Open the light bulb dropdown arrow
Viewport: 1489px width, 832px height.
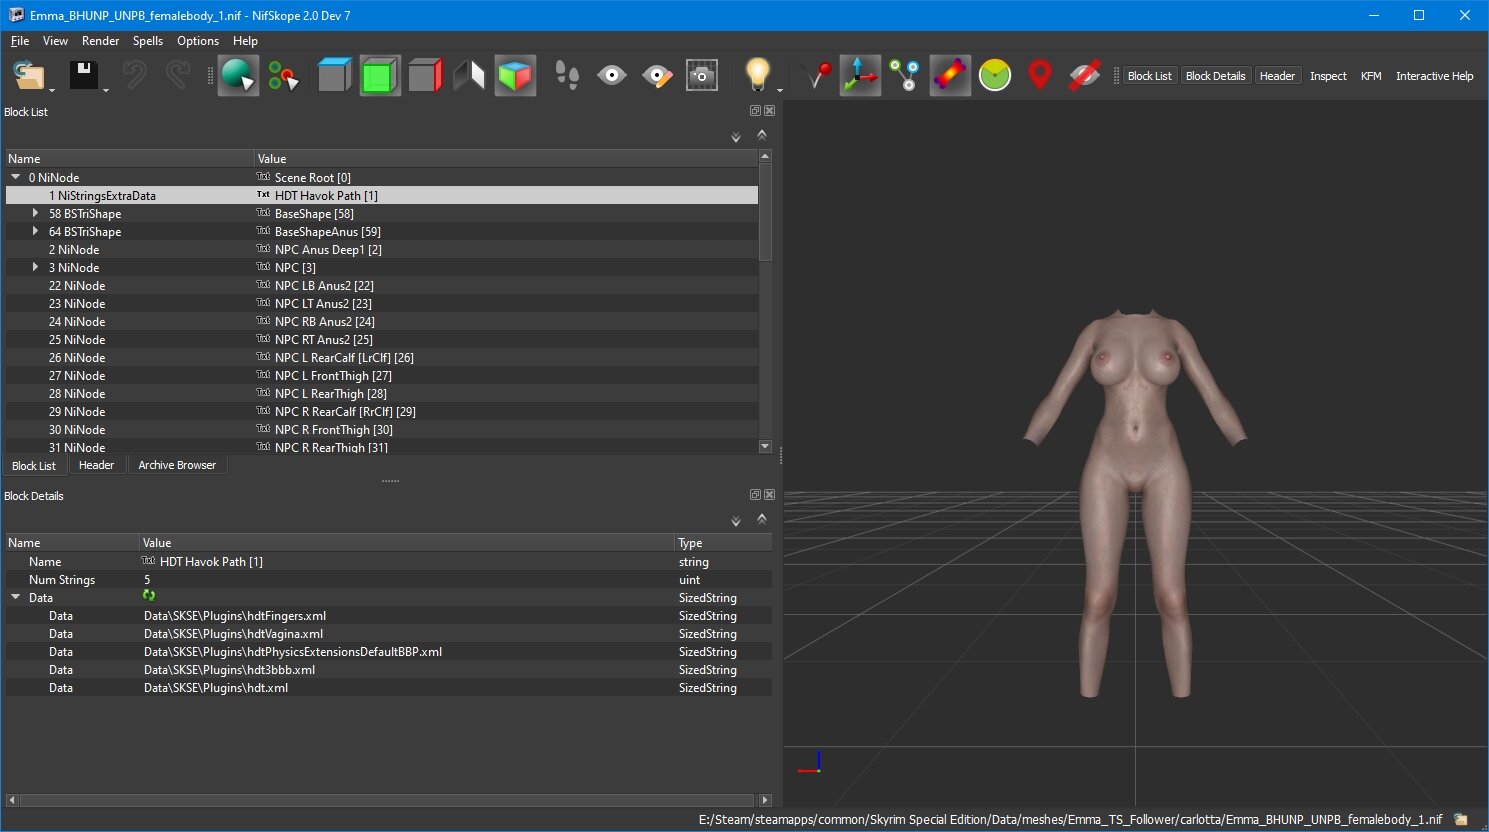(780, 91)
